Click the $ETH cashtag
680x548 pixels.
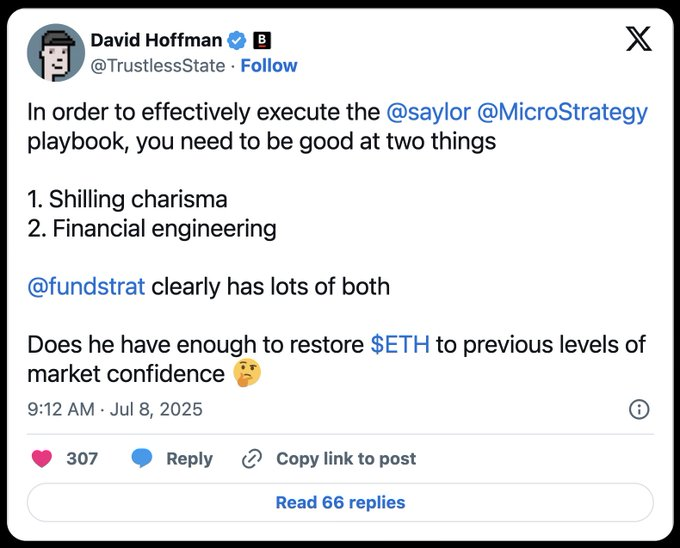(x=400, y=345)
